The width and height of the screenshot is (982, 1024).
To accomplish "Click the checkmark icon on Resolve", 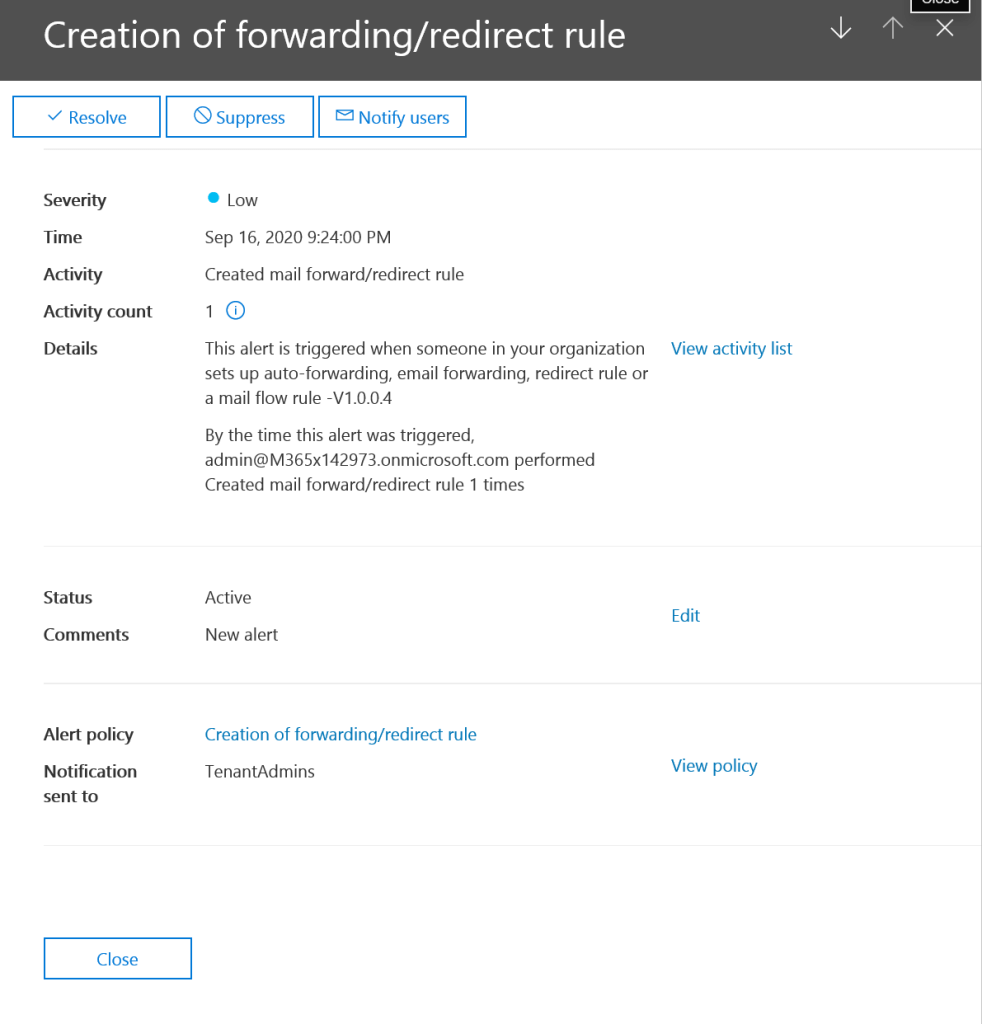I will 55,117.
